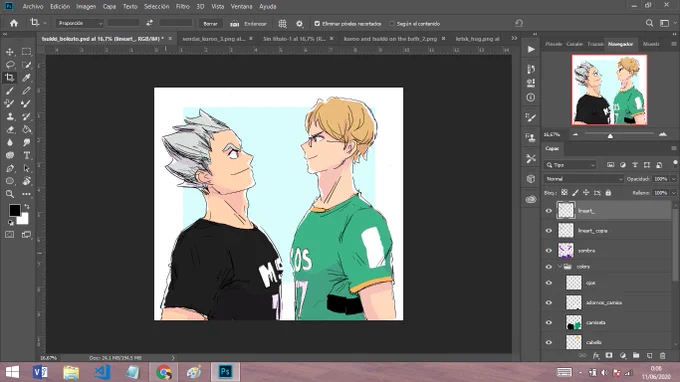Select the Lasso tool
The width and height of the screenshot is (680, 382).
10,65
